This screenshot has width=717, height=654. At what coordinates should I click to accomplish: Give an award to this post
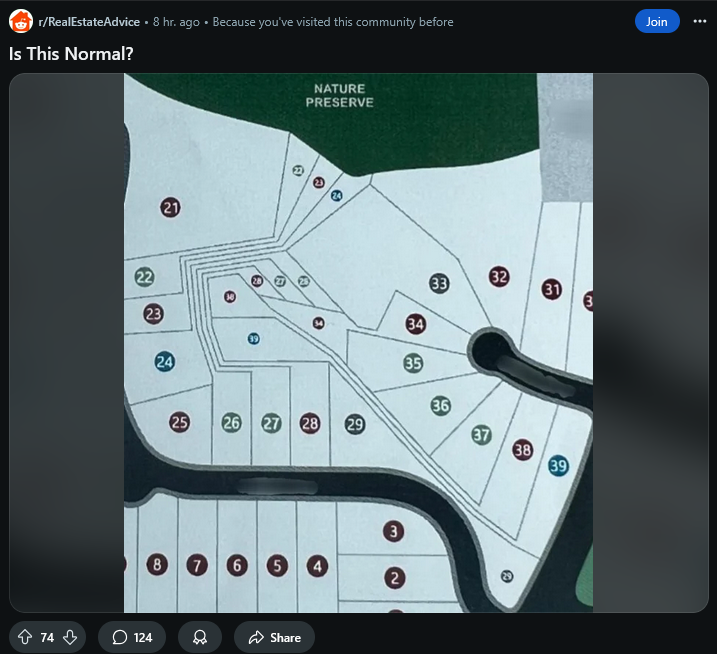pos(200,637)
